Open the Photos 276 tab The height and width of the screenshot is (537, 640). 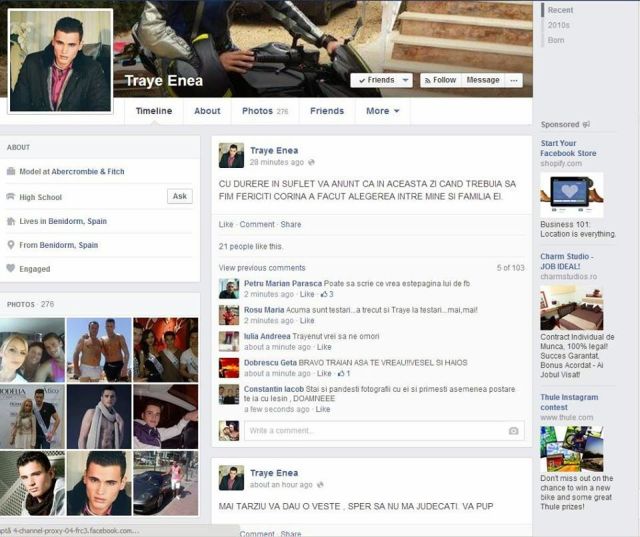(264, 111)
